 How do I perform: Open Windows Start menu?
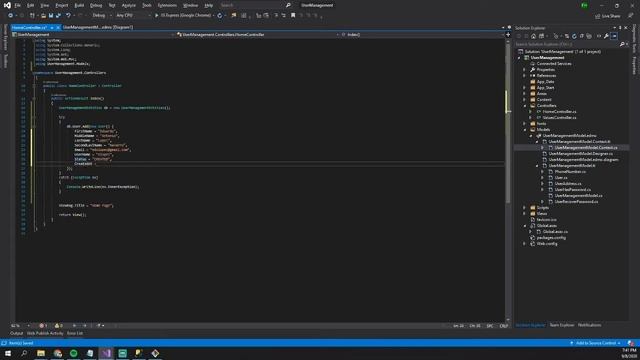pos(8,353)
